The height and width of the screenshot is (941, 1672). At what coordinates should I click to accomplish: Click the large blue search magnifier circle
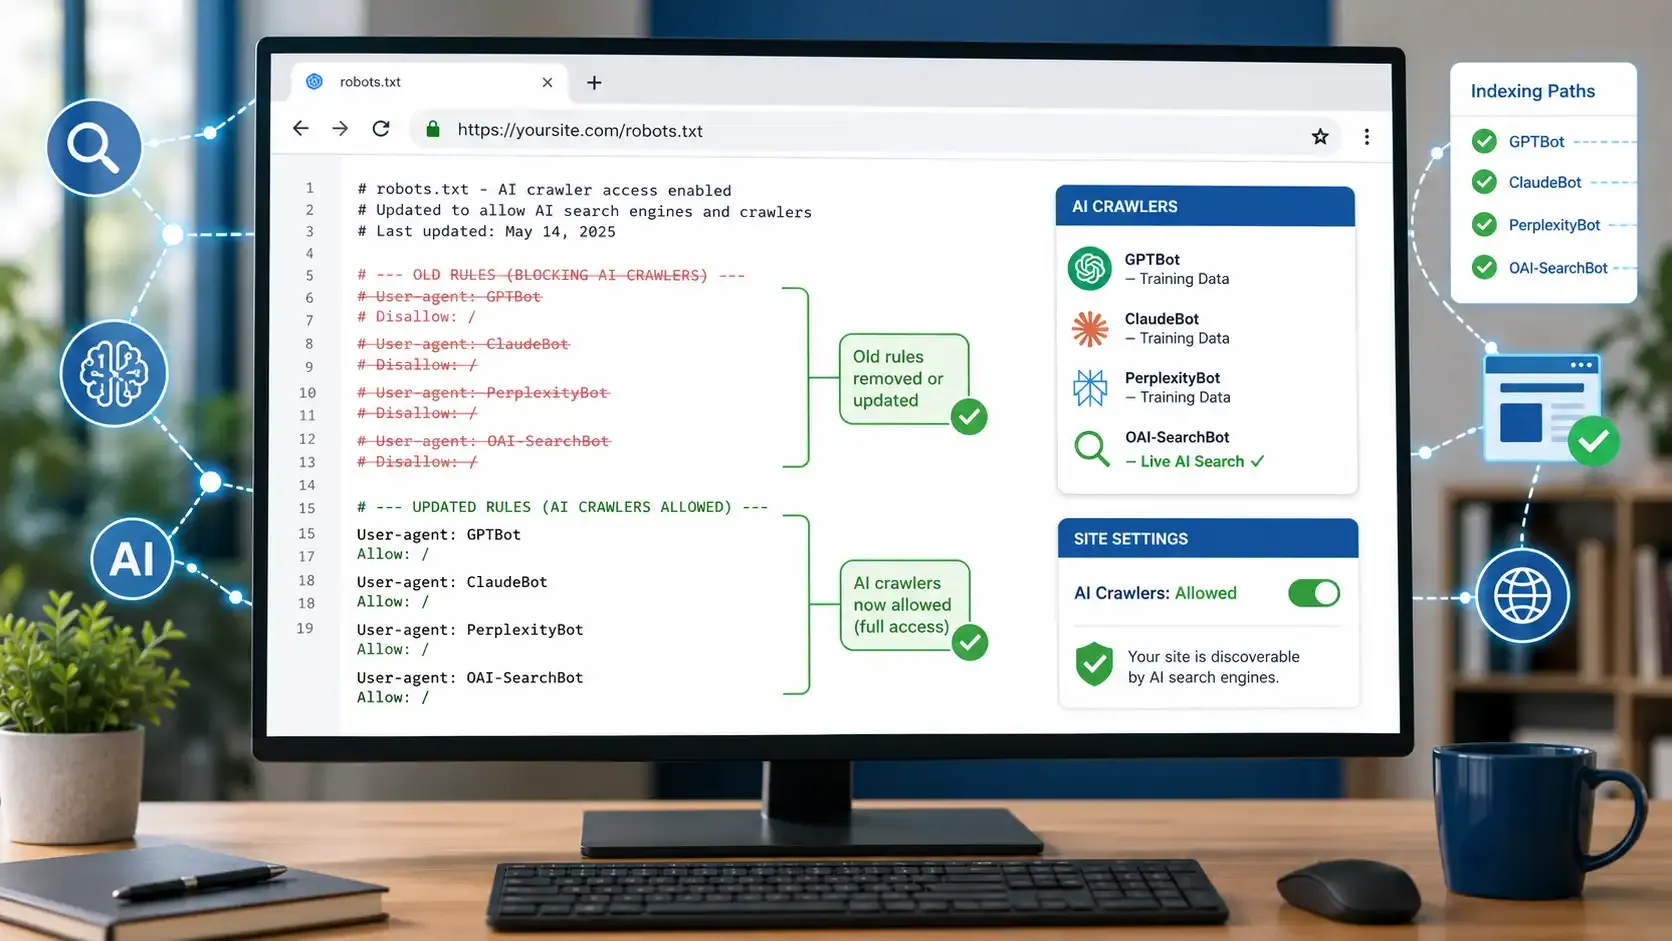coord(94,148)
